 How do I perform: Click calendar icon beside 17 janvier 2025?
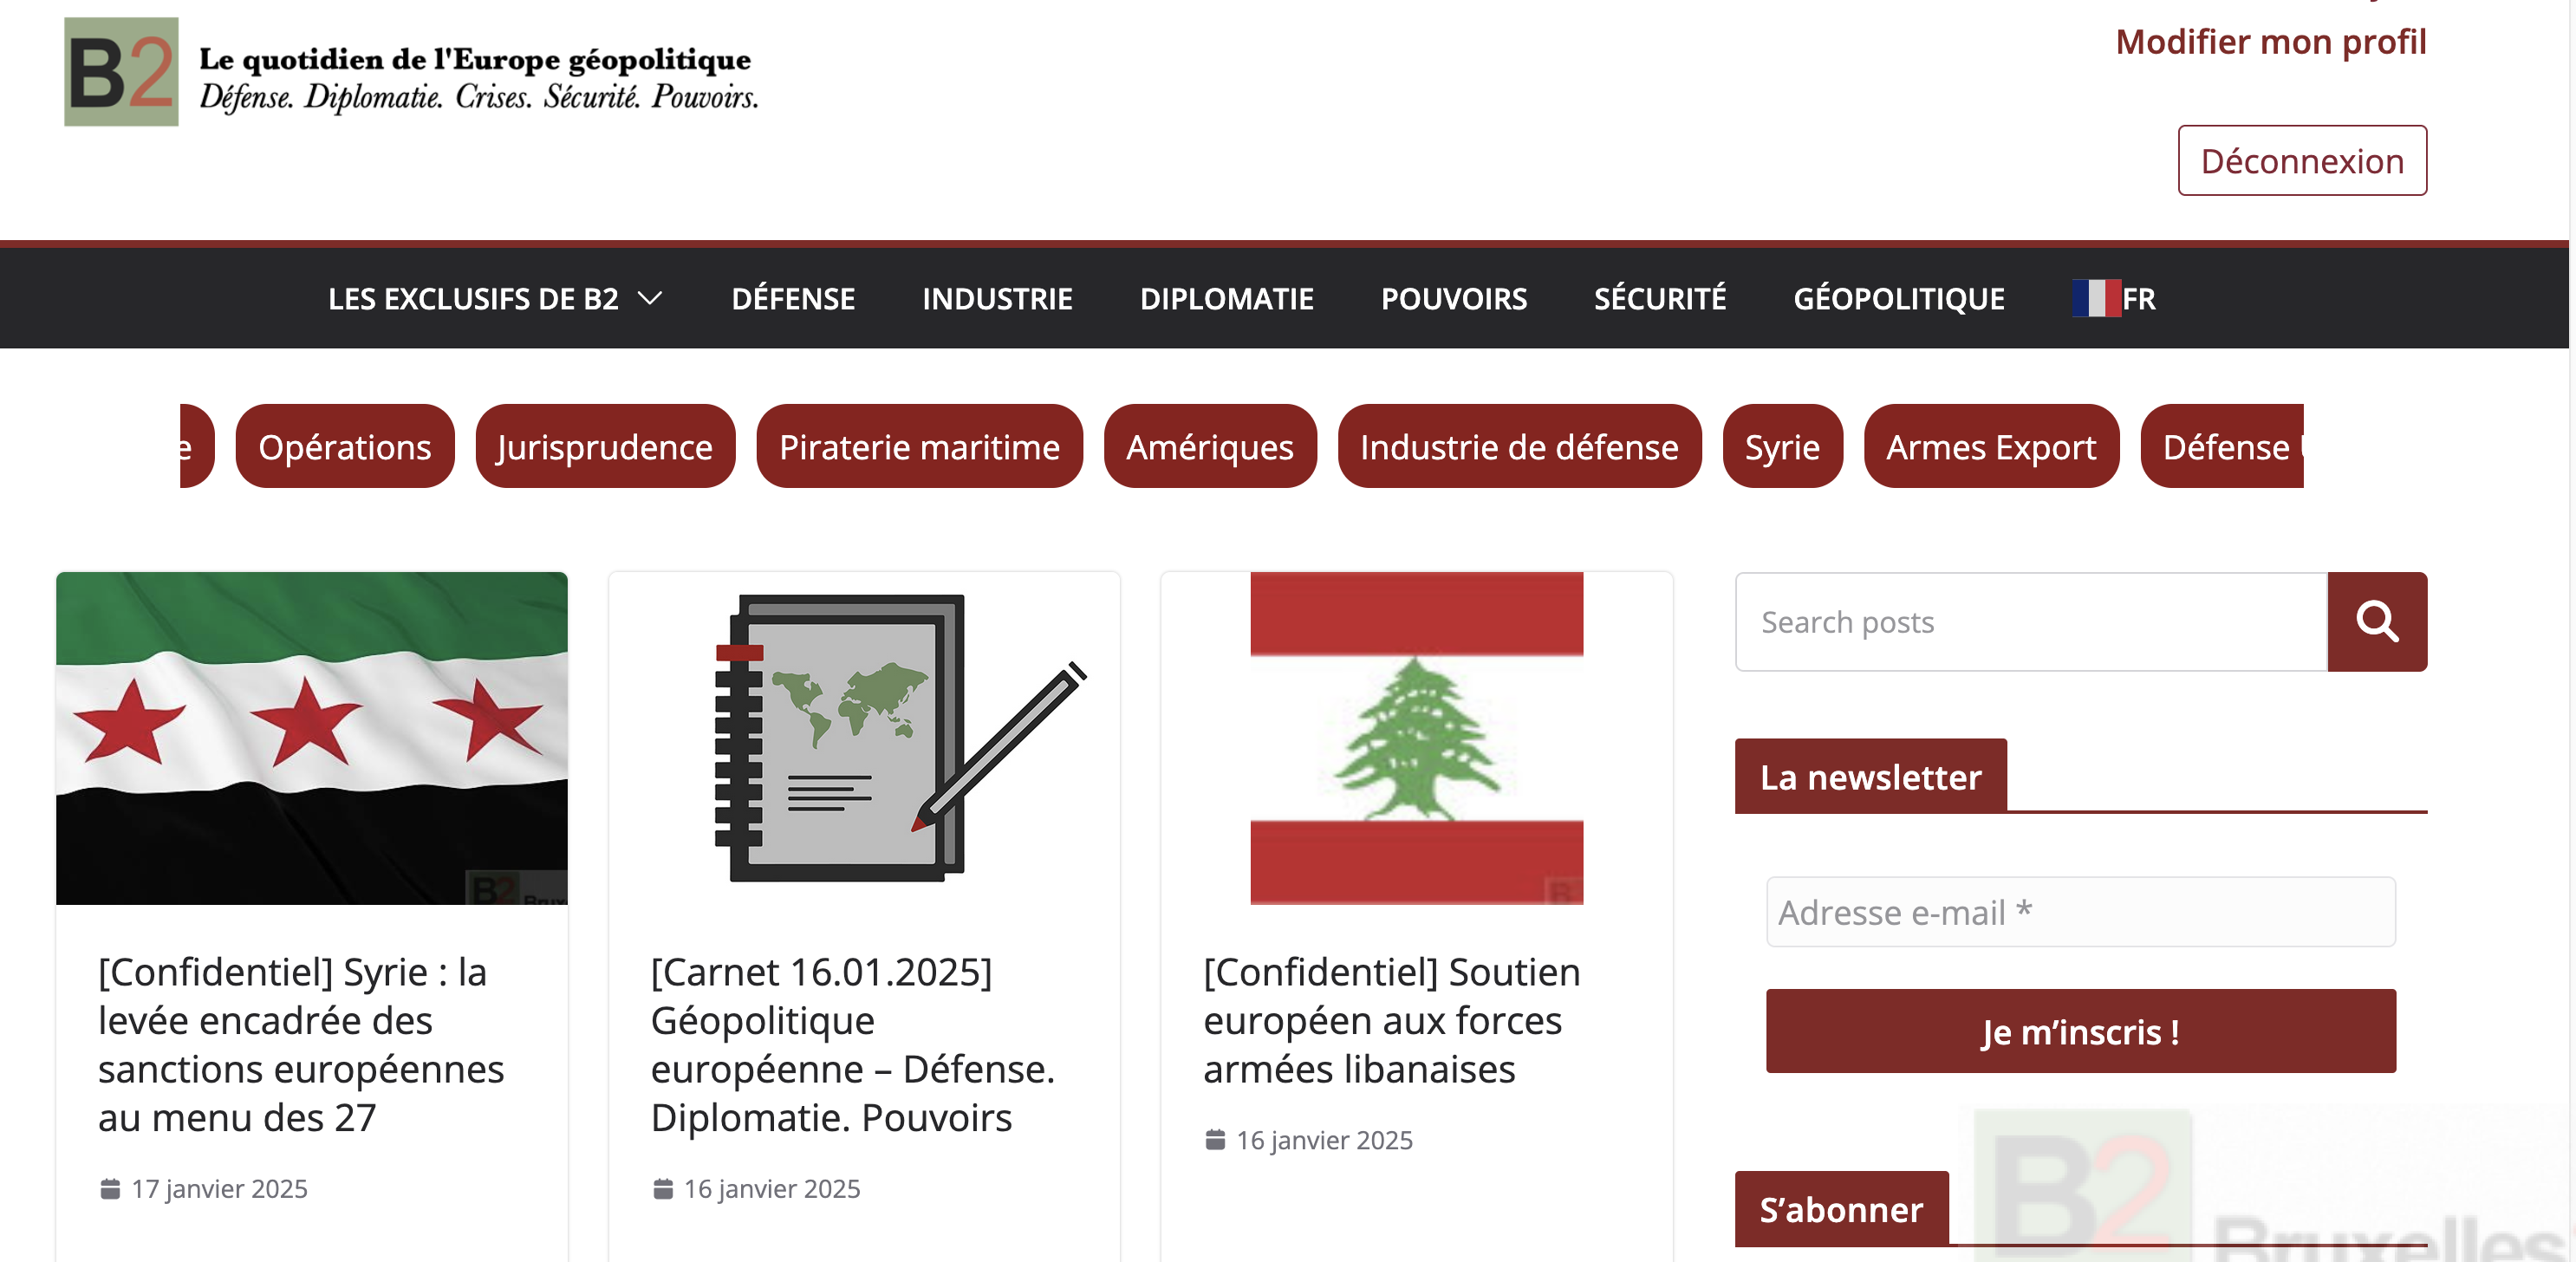110,1188
